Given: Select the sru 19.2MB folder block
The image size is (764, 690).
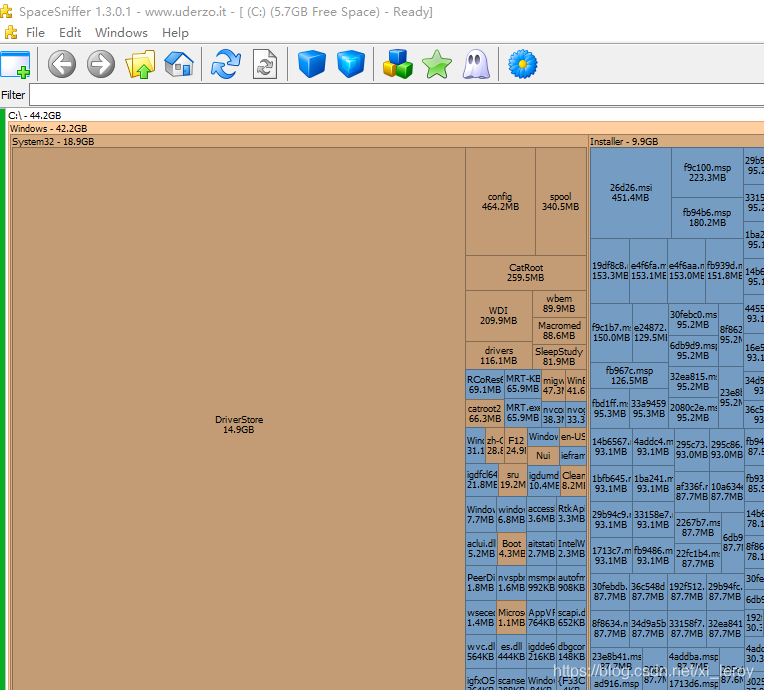Looking at the screenshot, I should coord(513,479).
